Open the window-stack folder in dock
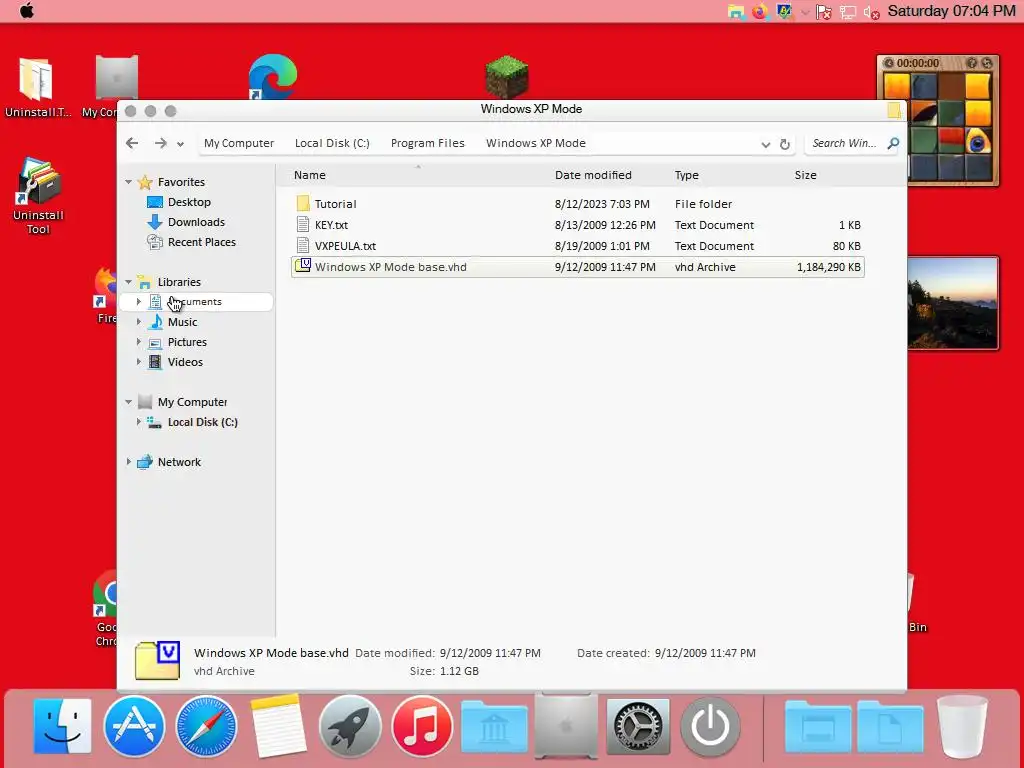 click(x=818, y=728)
